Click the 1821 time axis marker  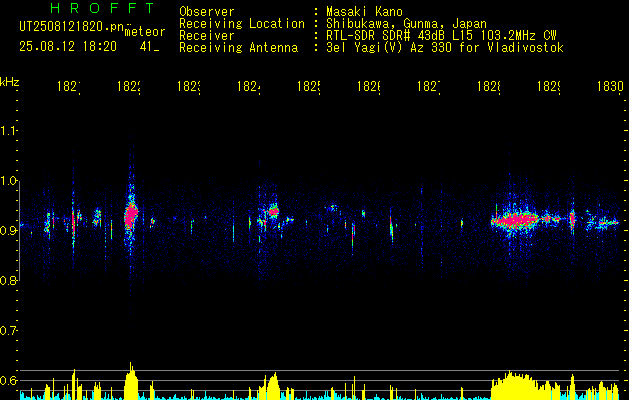69,86
